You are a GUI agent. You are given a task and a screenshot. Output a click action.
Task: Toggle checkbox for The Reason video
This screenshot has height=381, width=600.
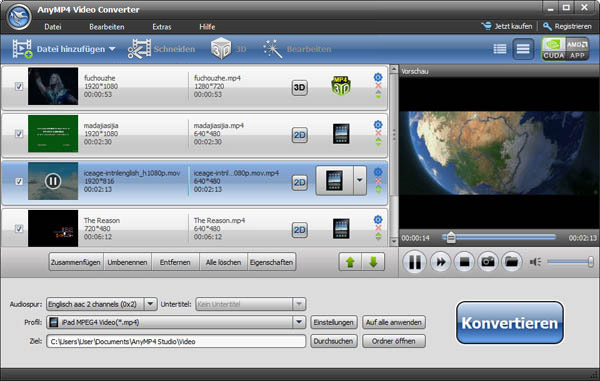click(x=19, y=229)
